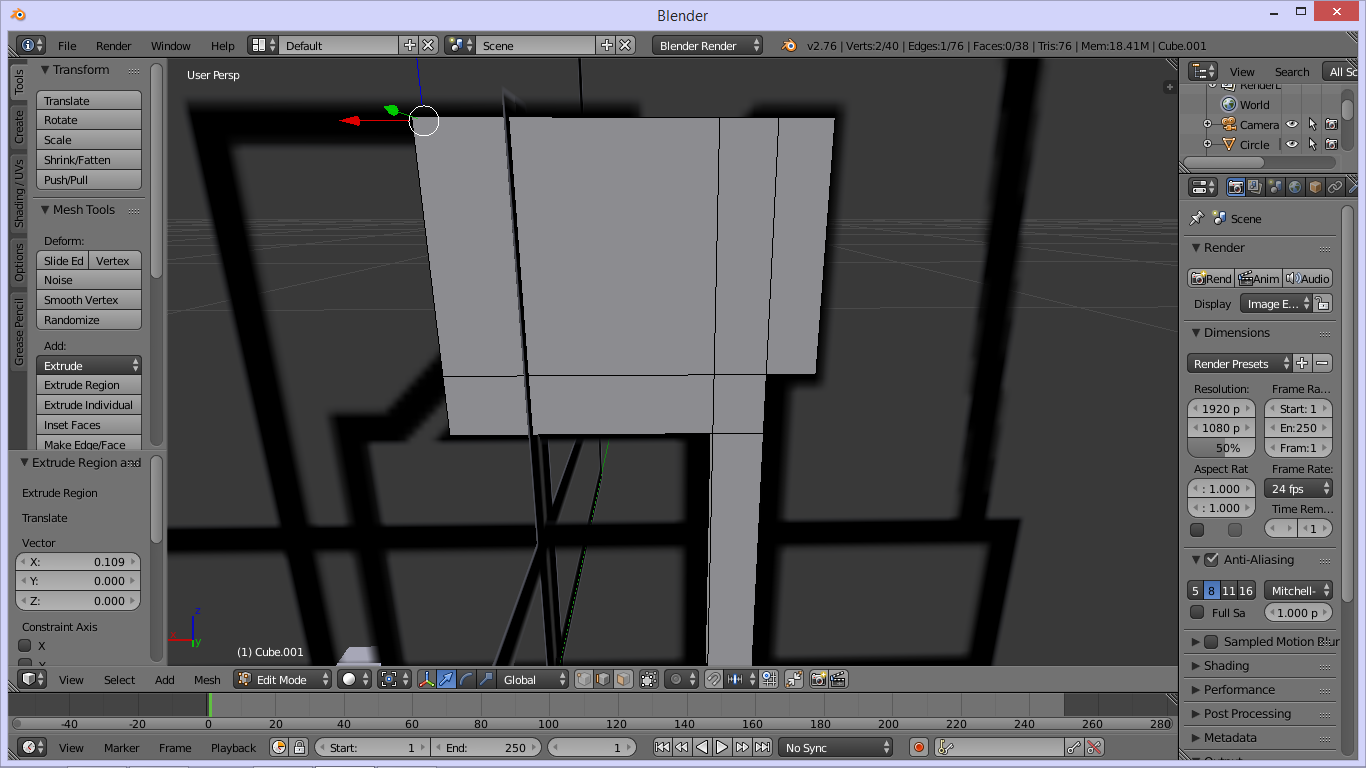Expand the Shading panel
Image resolution: width=1366 pixels, height=768 pixels.
pyautogui.click(x=1226, y=665)
